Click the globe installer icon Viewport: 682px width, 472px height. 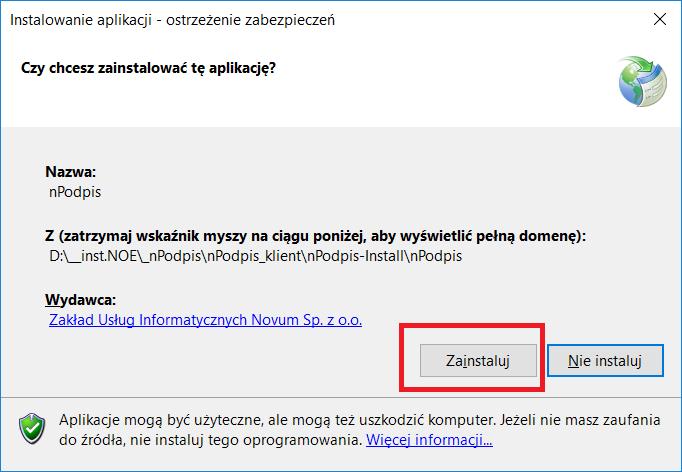(642, 81)
